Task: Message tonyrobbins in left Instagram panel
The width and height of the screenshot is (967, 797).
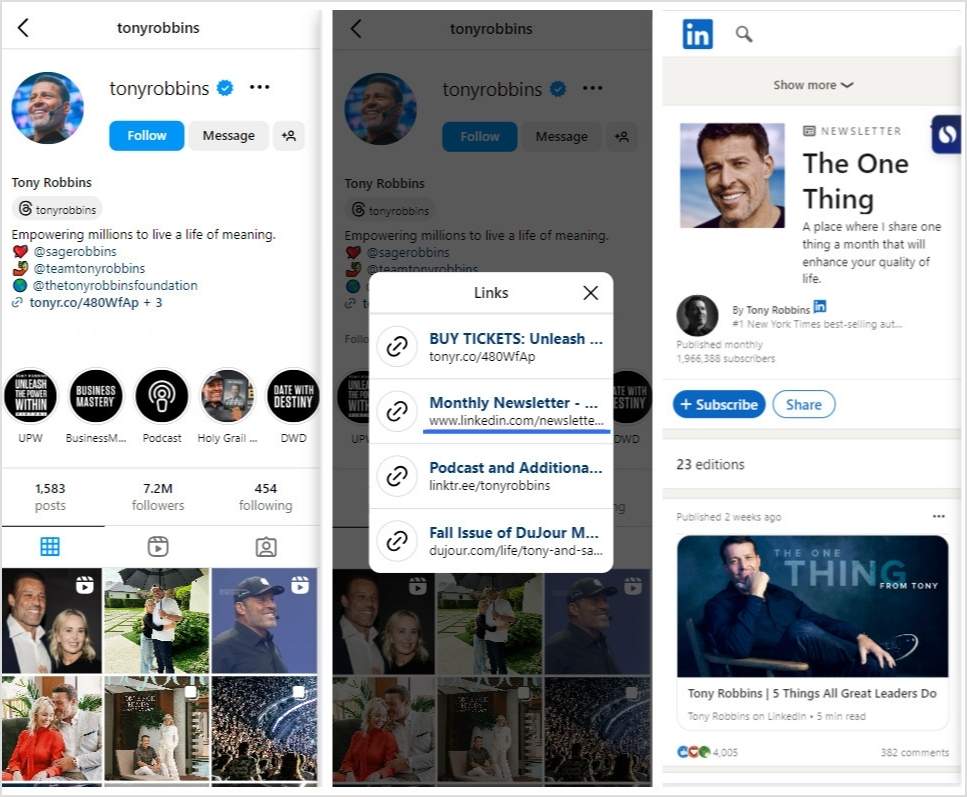Action: pyautogui.click(x=229, y=136)
